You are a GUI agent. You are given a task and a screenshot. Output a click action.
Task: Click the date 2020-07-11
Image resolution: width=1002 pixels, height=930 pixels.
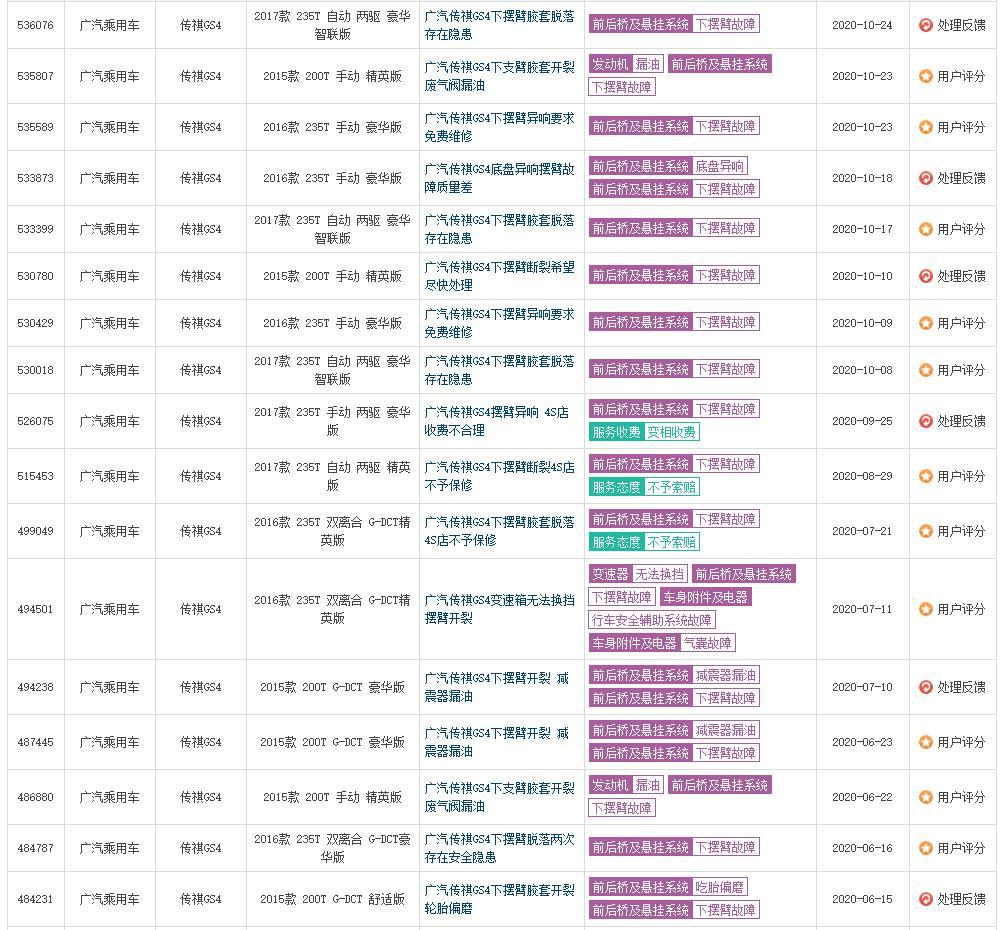point(862,610)
